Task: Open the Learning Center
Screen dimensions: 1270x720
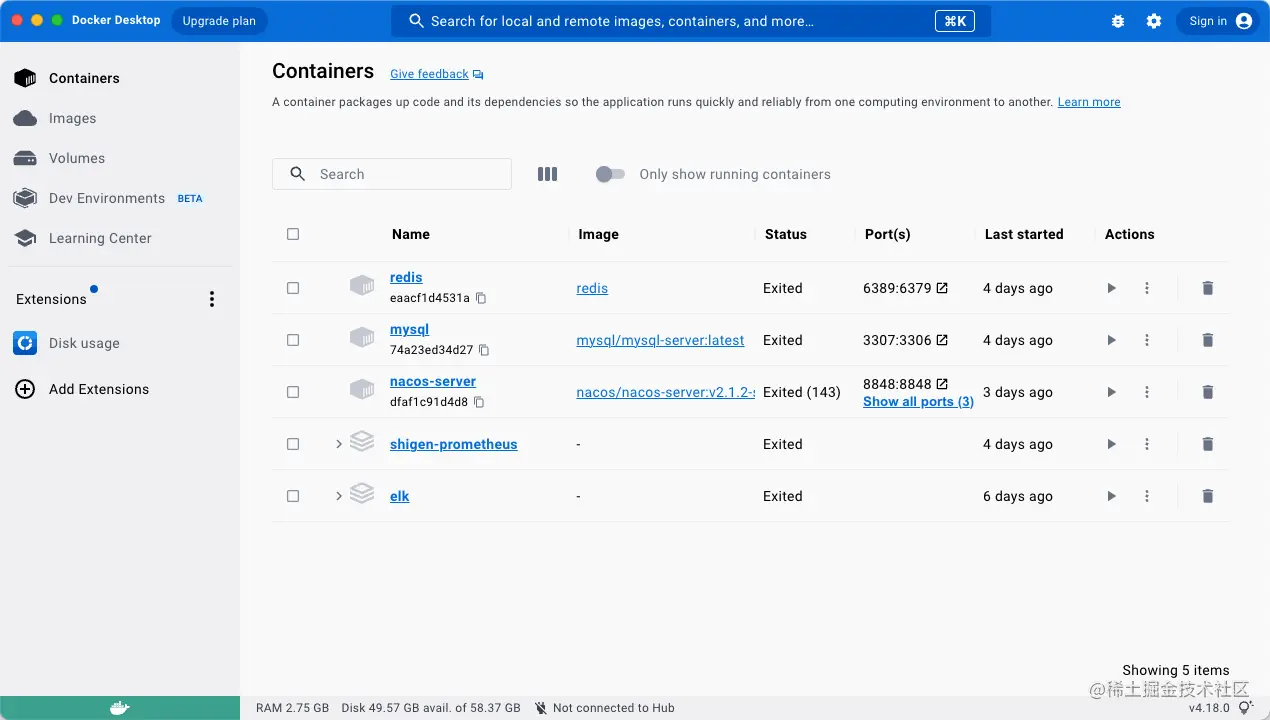Action: pyautogui.click(x=120, y=238)
